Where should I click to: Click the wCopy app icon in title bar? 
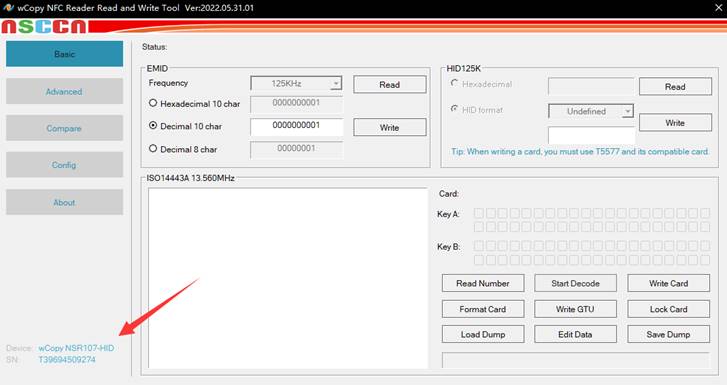(8, 7)
